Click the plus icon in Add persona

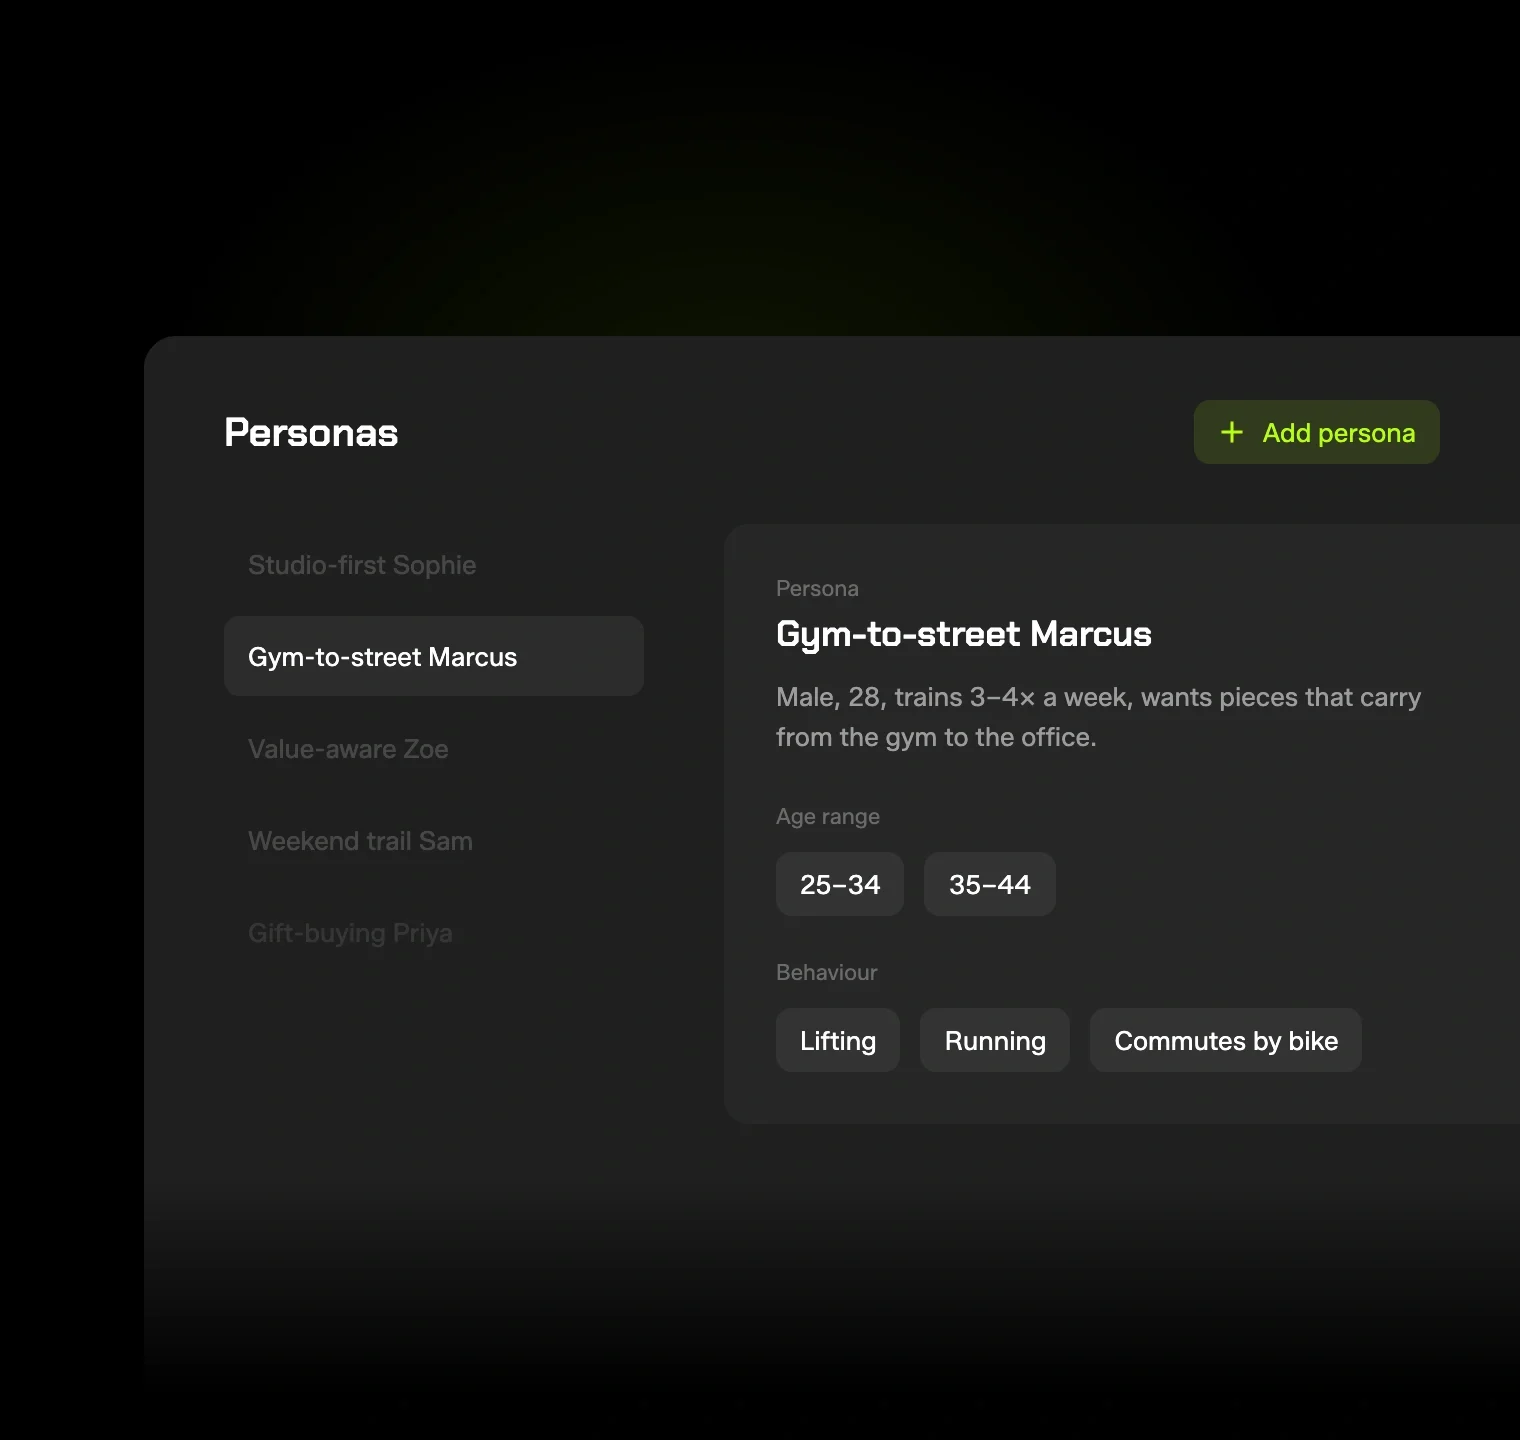coord(1232,432)
